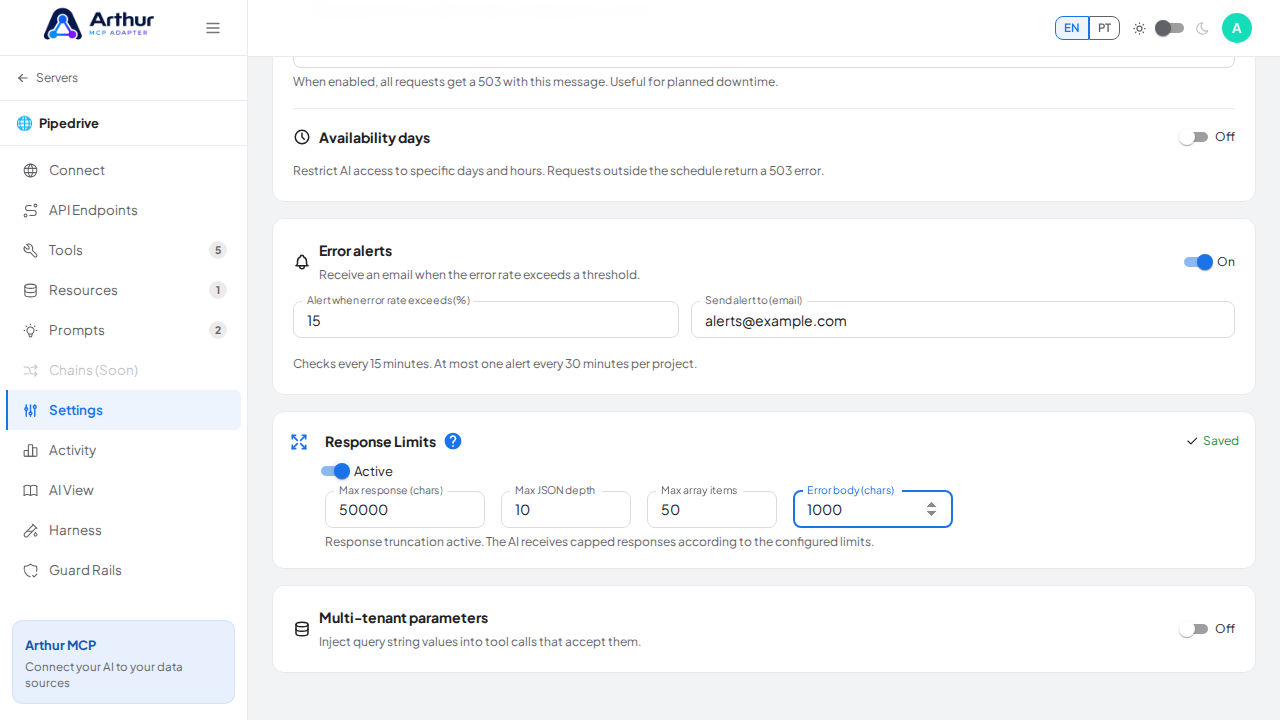Click the Chains (Soon) item
The image size is (1280, 720).
(123, 370)
